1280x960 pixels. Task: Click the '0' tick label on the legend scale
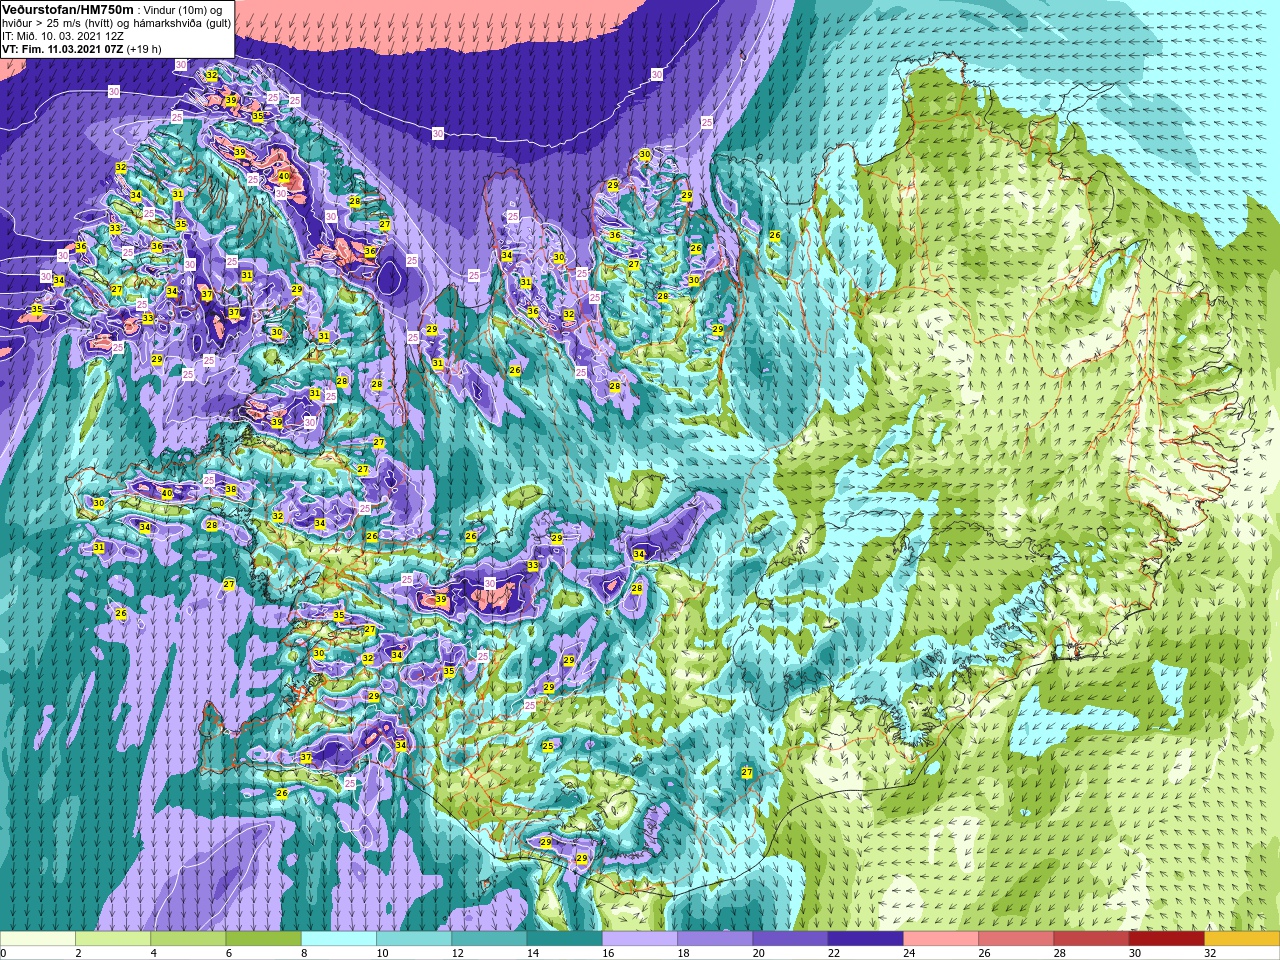4,953
